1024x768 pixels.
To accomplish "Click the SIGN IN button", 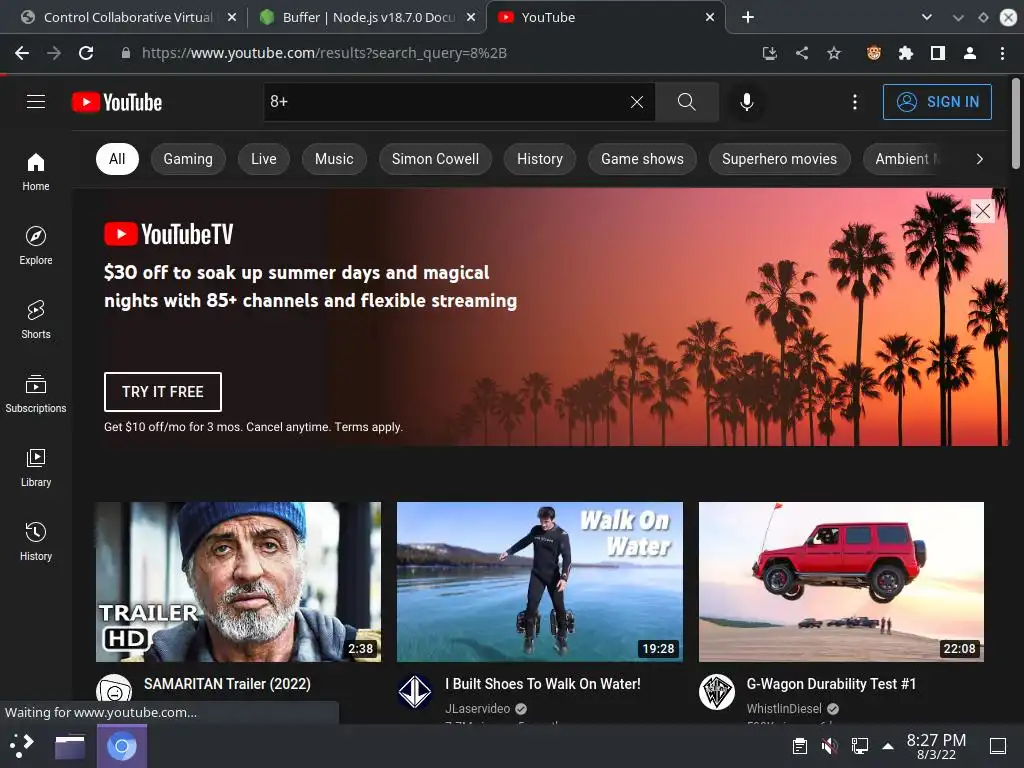I will point(937,102).
